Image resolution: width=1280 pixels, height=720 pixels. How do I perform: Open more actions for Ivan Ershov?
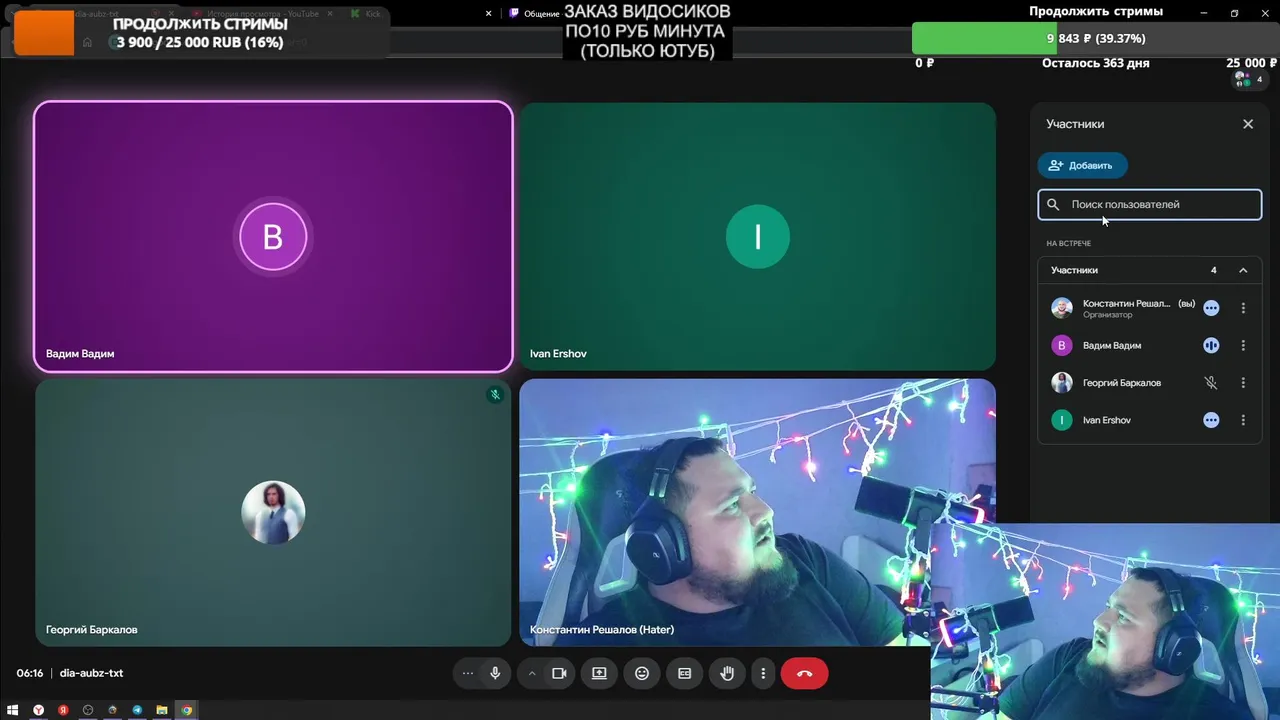(x=1243, y=420)
